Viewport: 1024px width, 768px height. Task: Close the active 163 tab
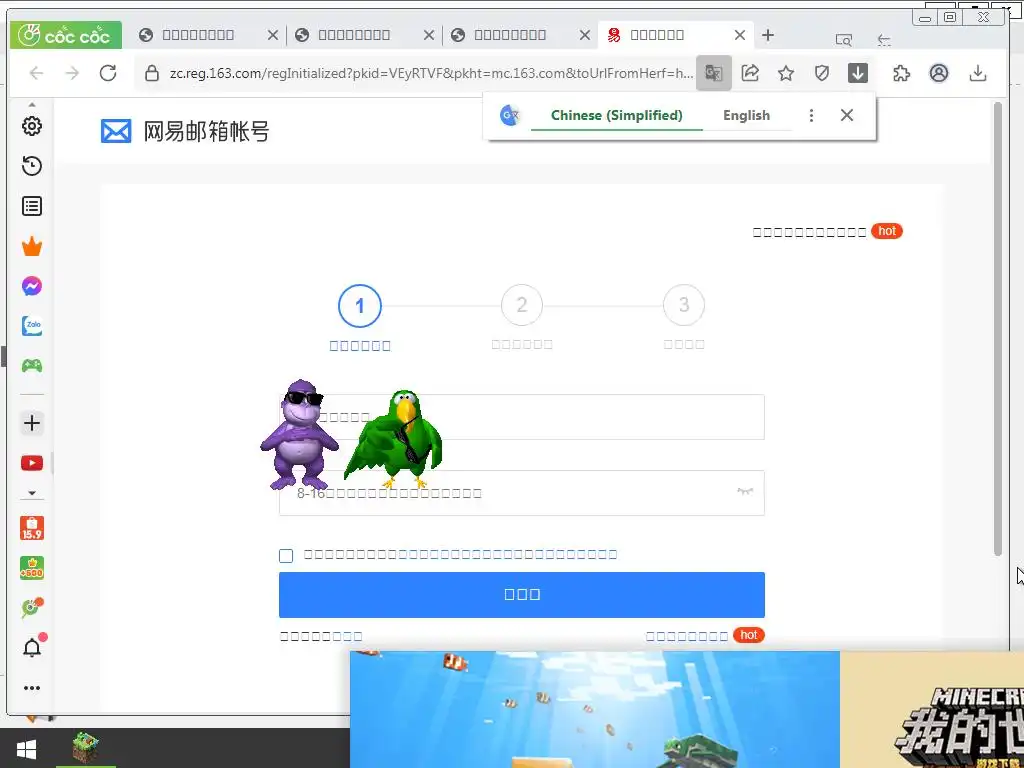pos(740,35)
